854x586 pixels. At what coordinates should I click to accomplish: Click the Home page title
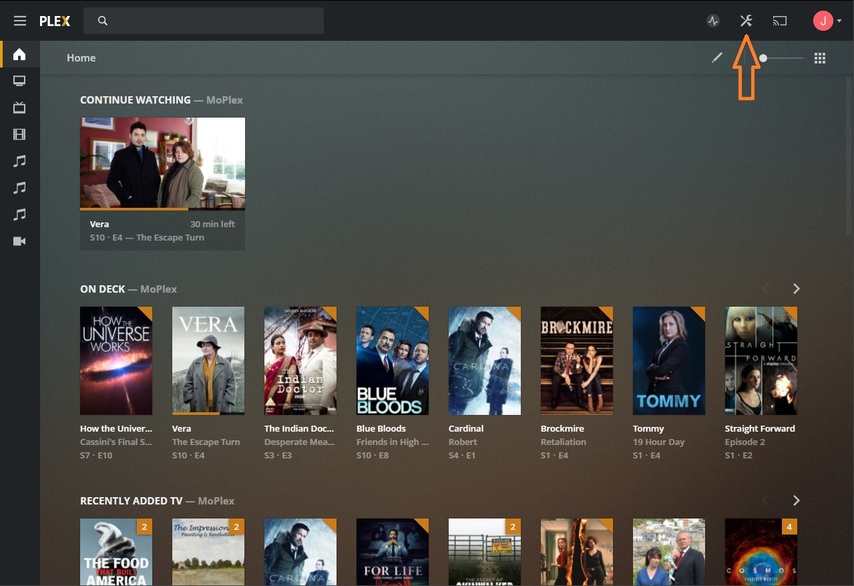click(81, 58)
